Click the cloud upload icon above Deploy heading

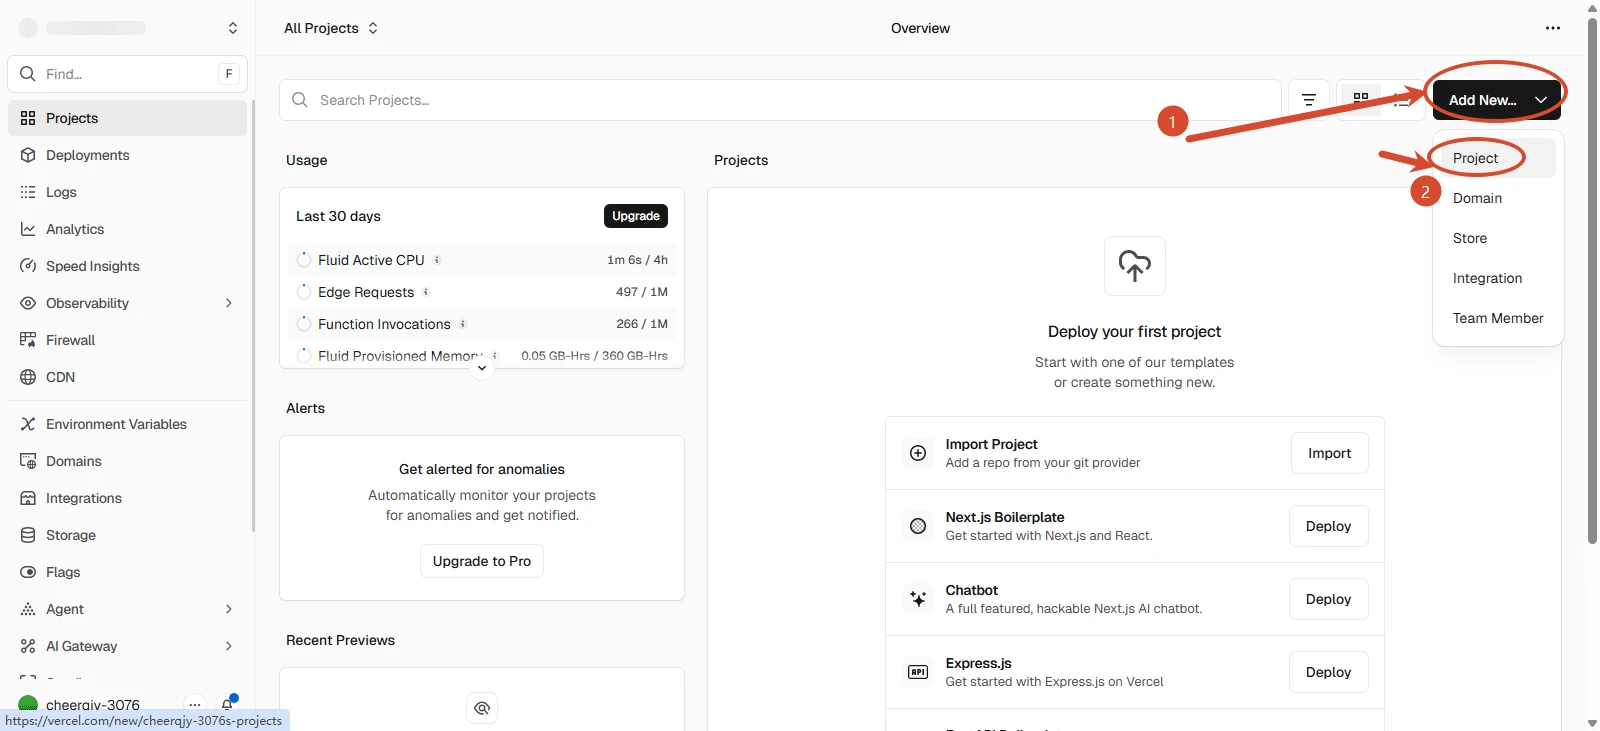pyautogui.click(x=1135, y=266)
